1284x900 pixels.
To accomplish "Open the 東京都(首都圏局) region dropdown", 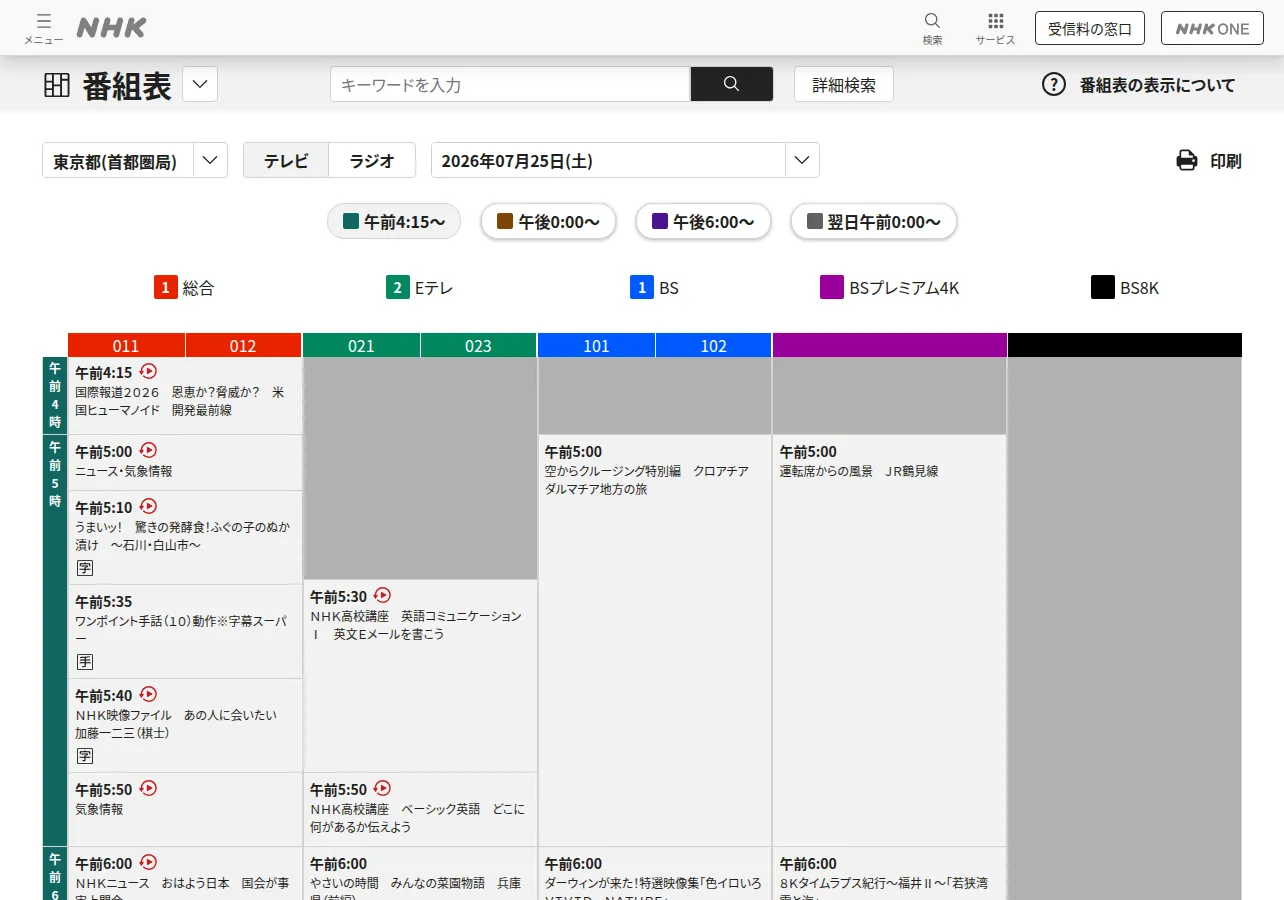I will pyautogui.click(x=135, y=160).
